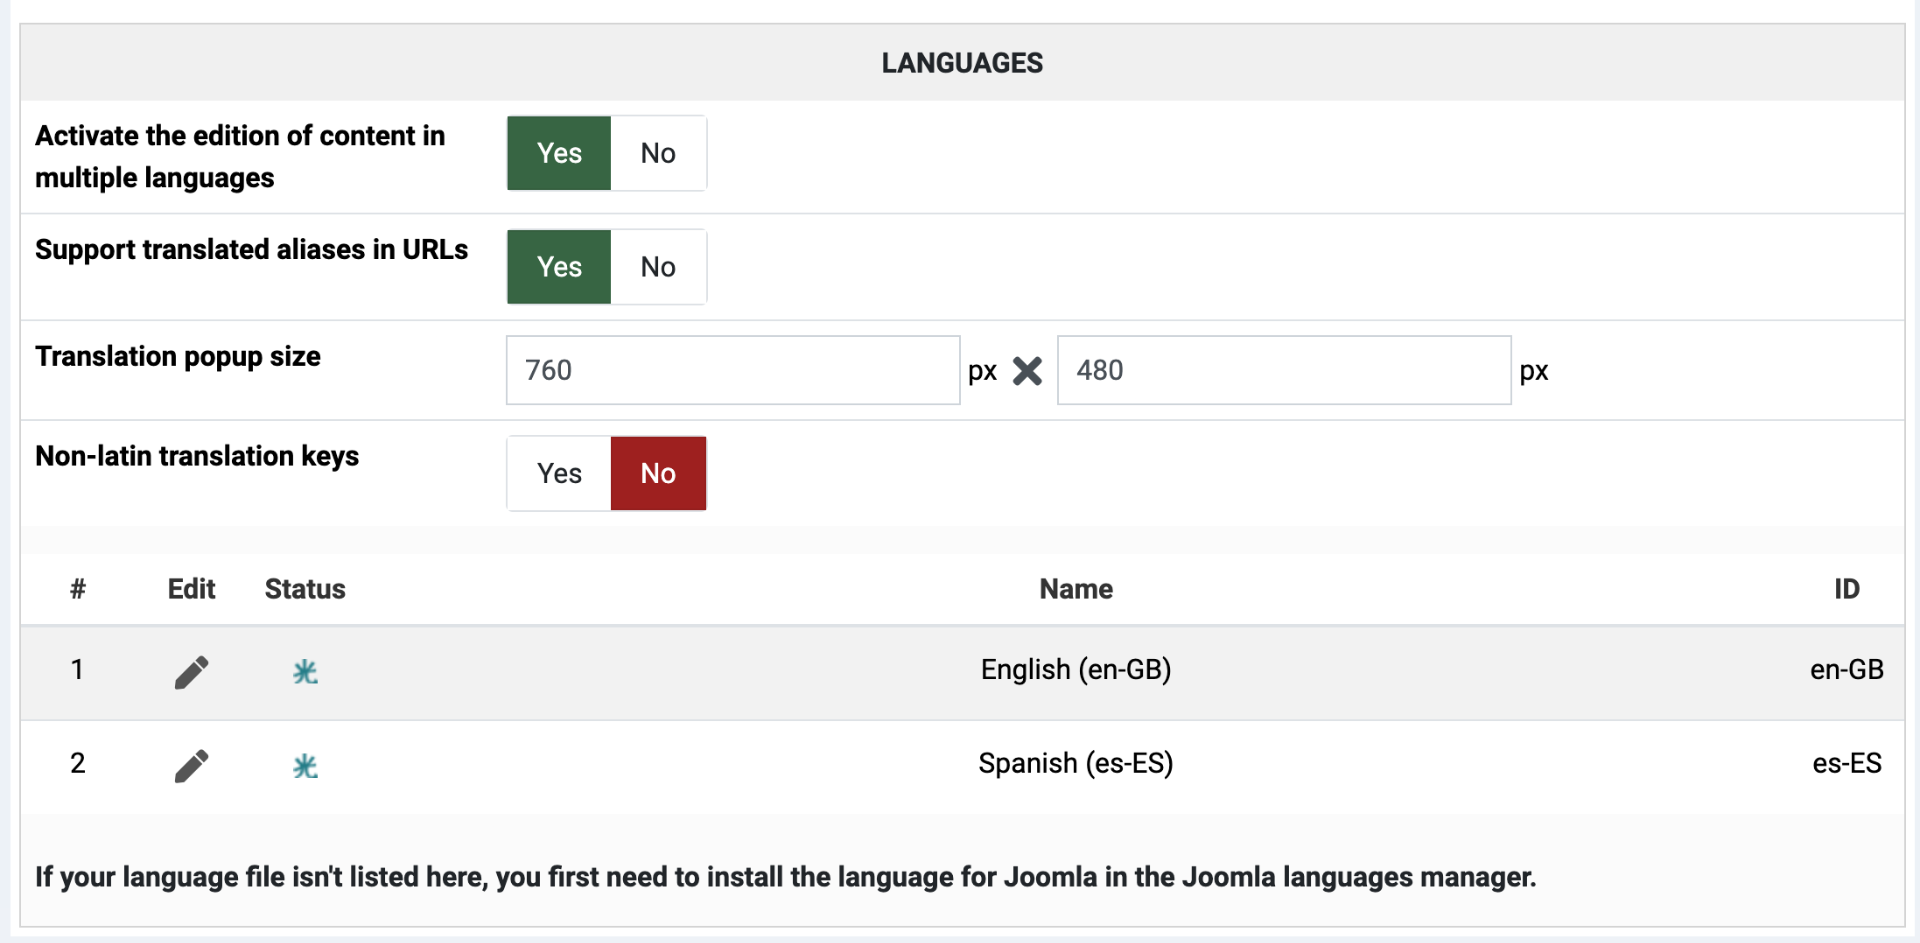The width and height of the screenshot is (1920, 943).
Task: Set multiple languages edition to No
Action: point(658,153)
